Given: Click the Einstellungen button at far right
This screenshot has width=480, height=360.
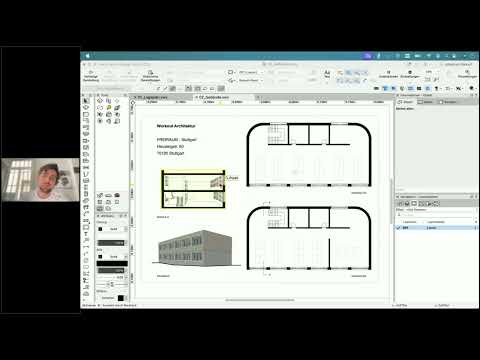Looking at the screenshot, I should point(467,74).
